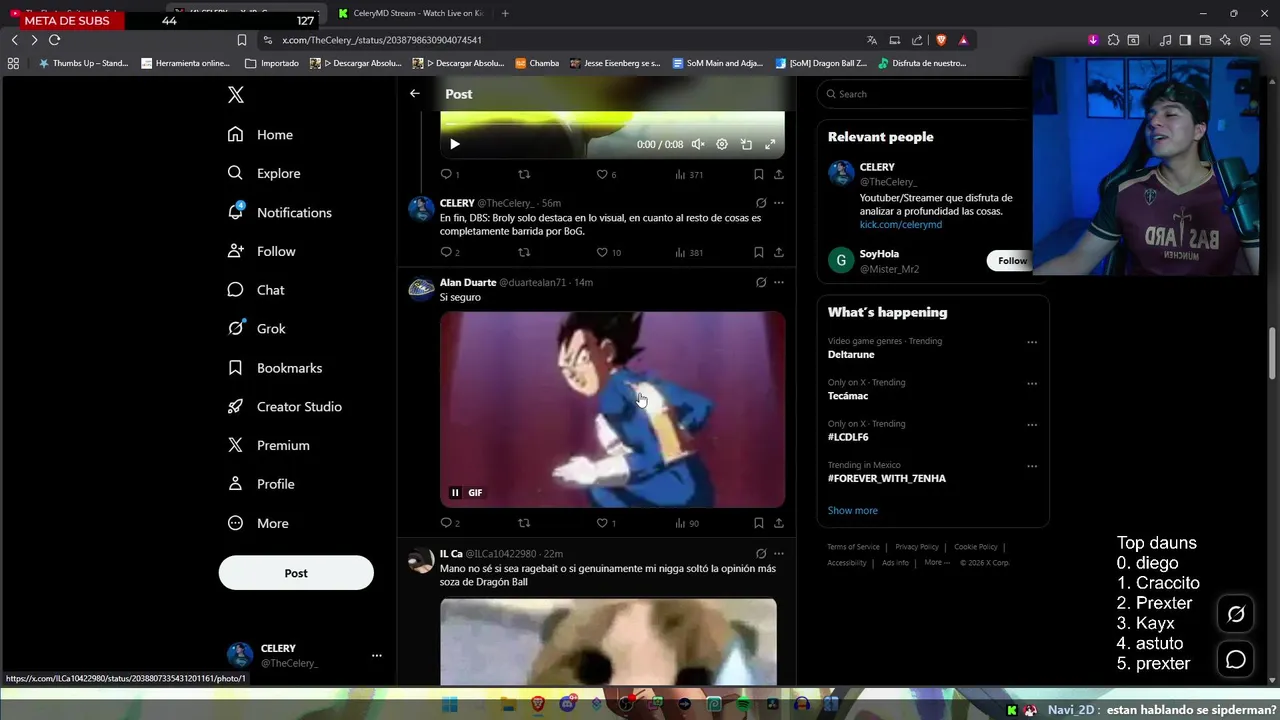This screenshot has width=1280, height=720.
Task: Follow SoyHola in Relevant people
Action: 1010,261
